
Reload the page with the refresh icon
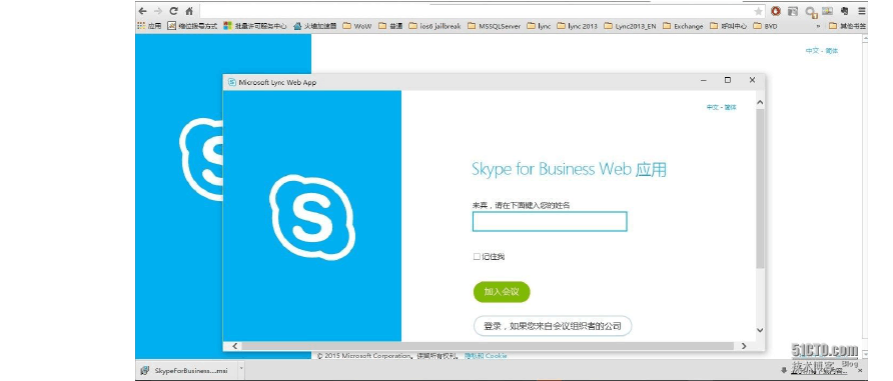coord(174,11)
